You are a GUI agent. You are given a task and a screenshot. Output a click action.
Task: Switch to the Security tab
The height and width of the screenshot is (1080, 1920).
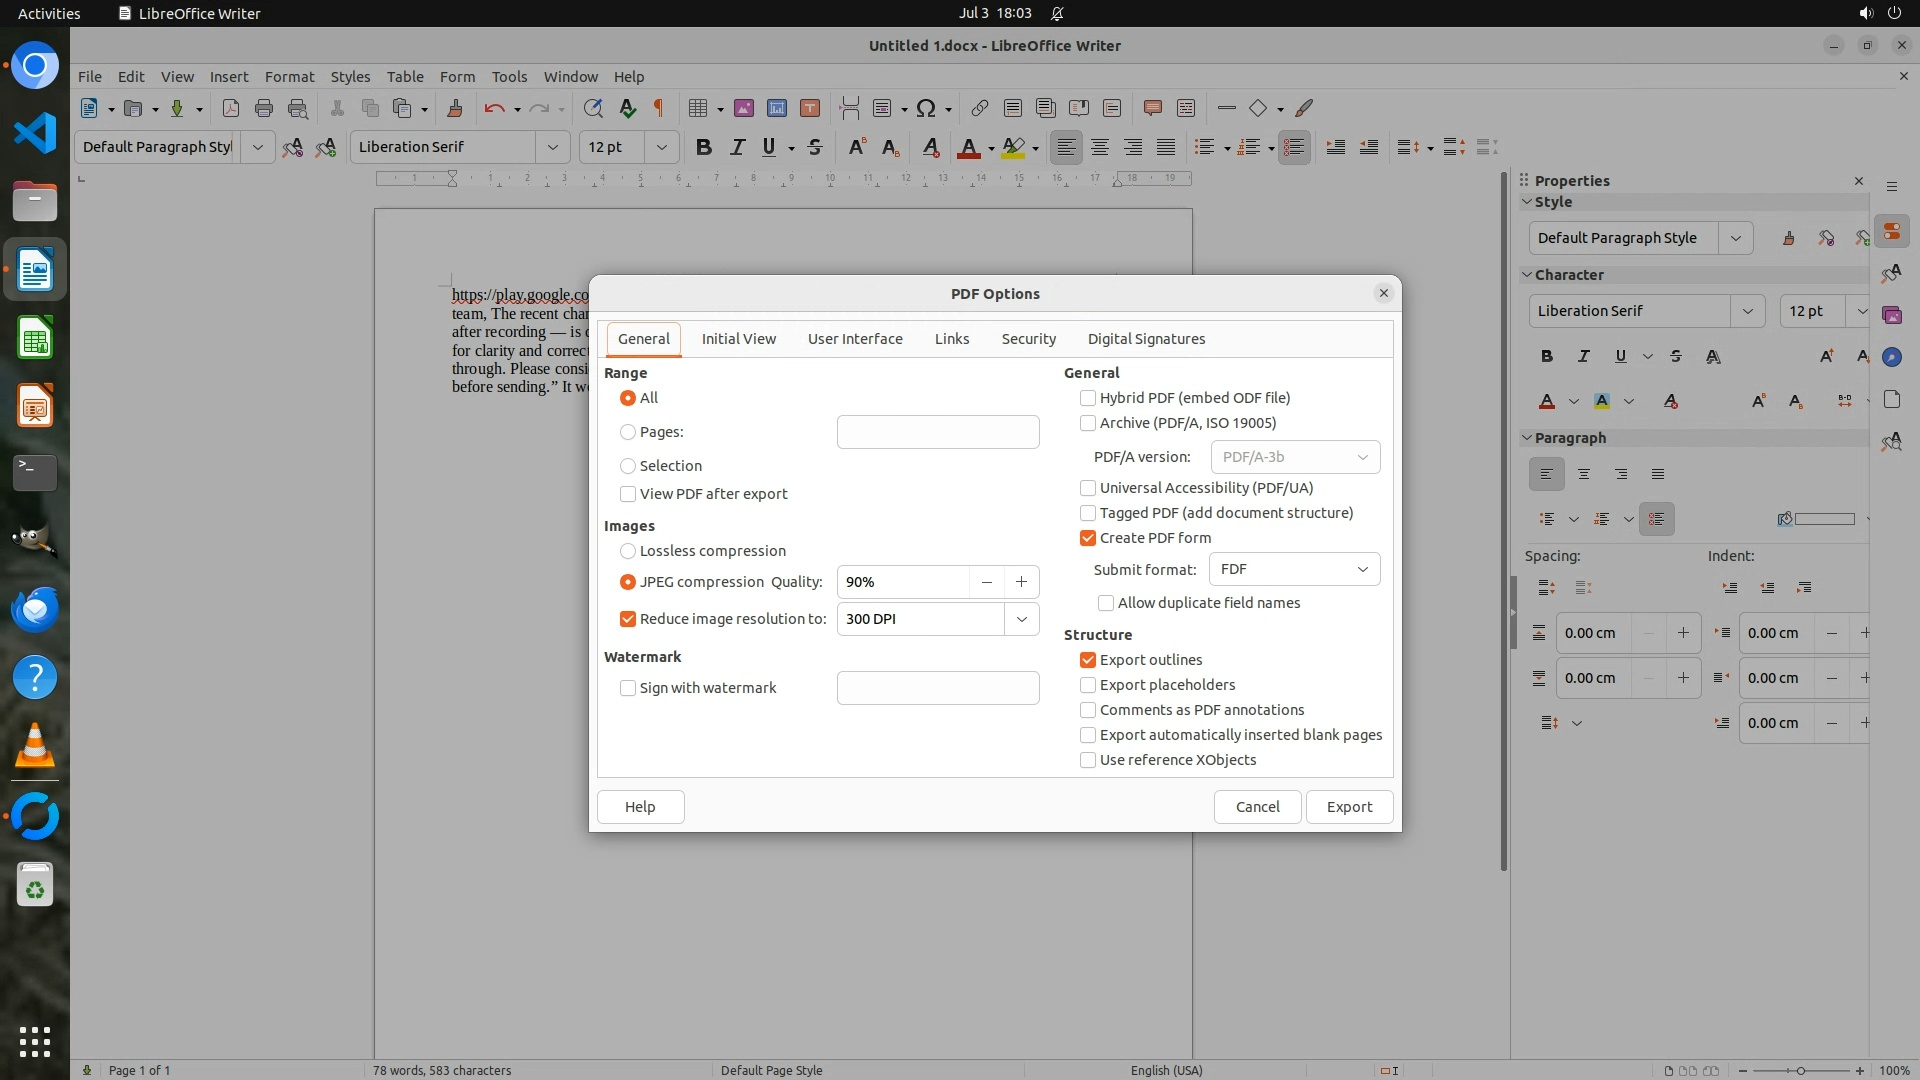coord(1028,339)
